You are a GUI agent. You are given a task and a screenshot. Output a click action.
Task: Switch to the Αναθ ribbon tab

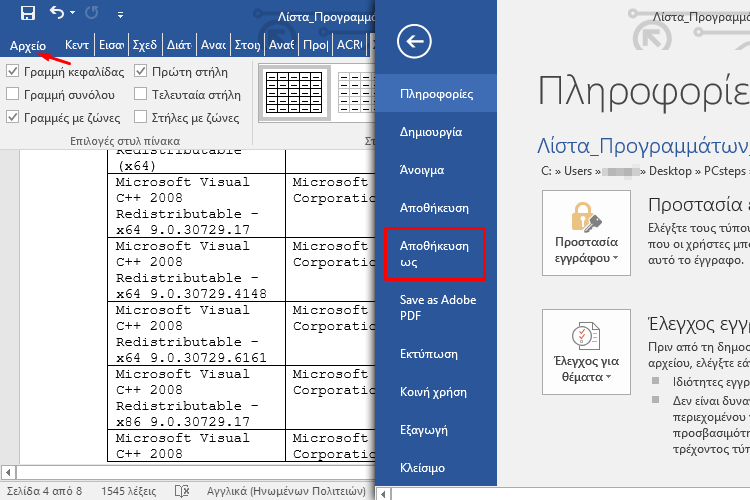pos(282,45)
